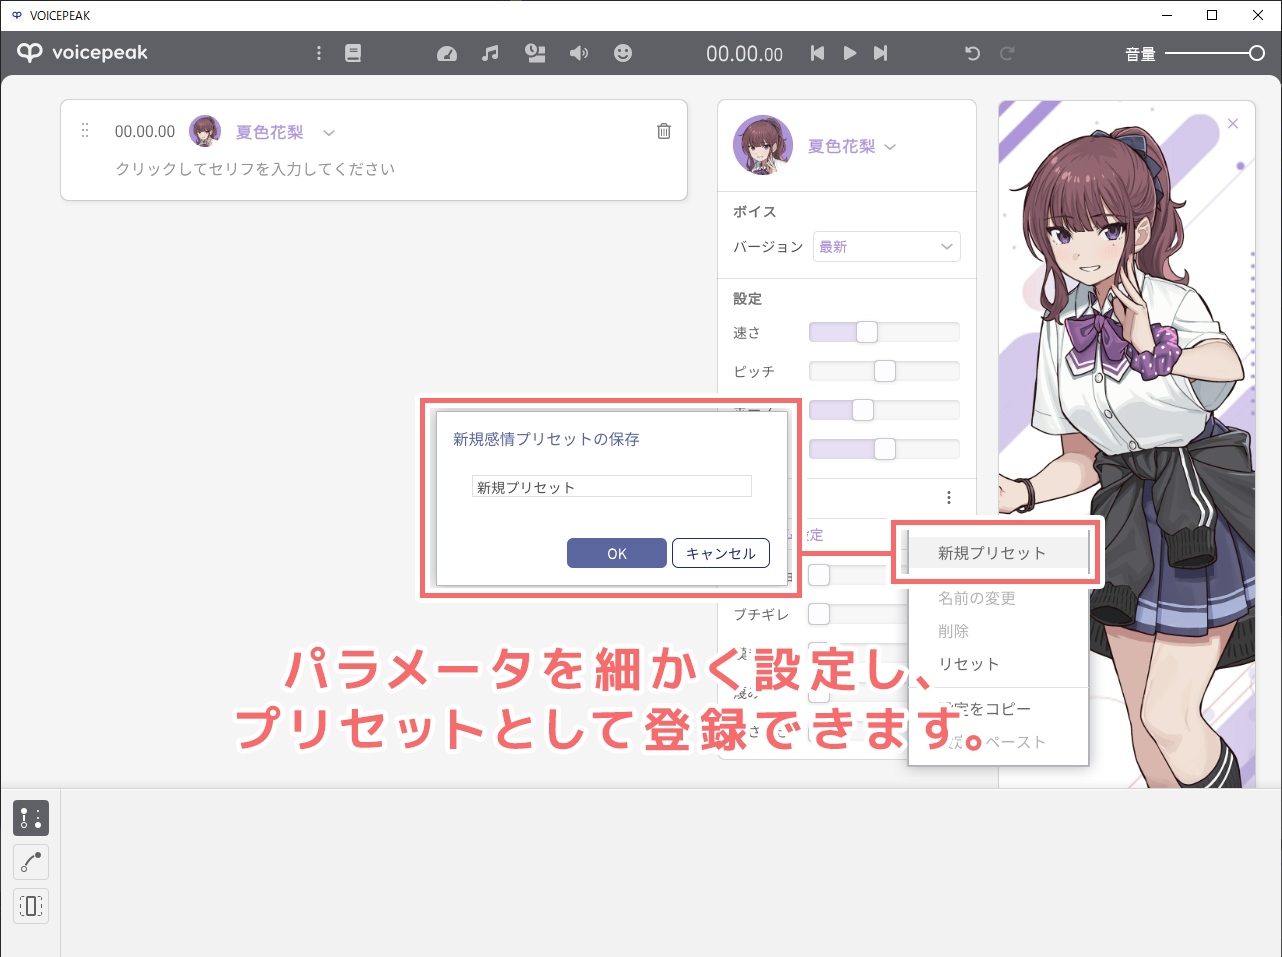Click the timecode 00.00.00 in toolbar
This screenshot has height=957, width=1282.
[x=745, y=54]
